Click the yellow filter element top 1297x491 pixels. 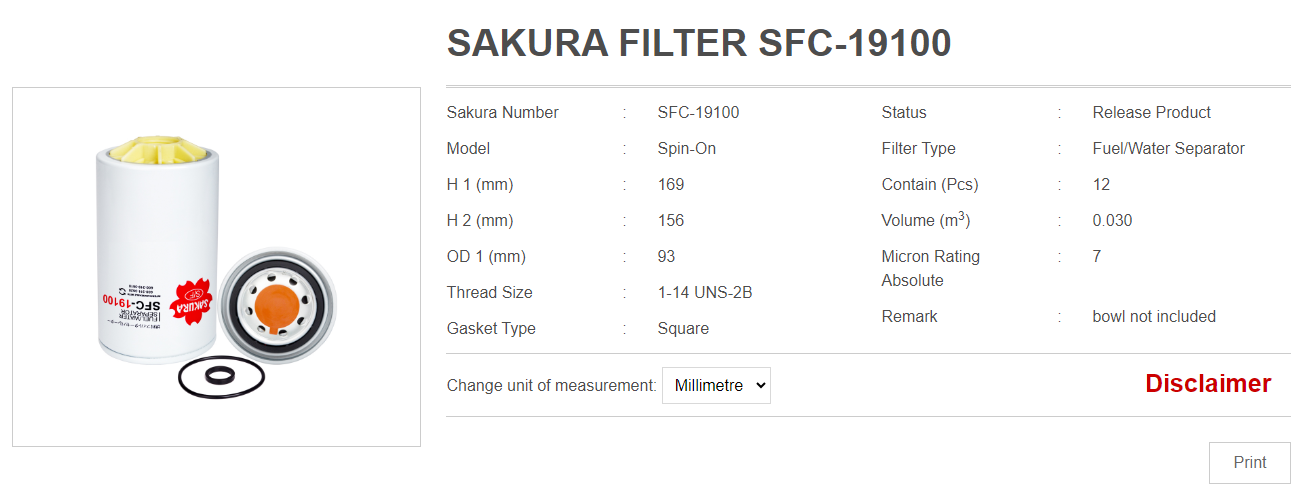click(x=159, y=150)
